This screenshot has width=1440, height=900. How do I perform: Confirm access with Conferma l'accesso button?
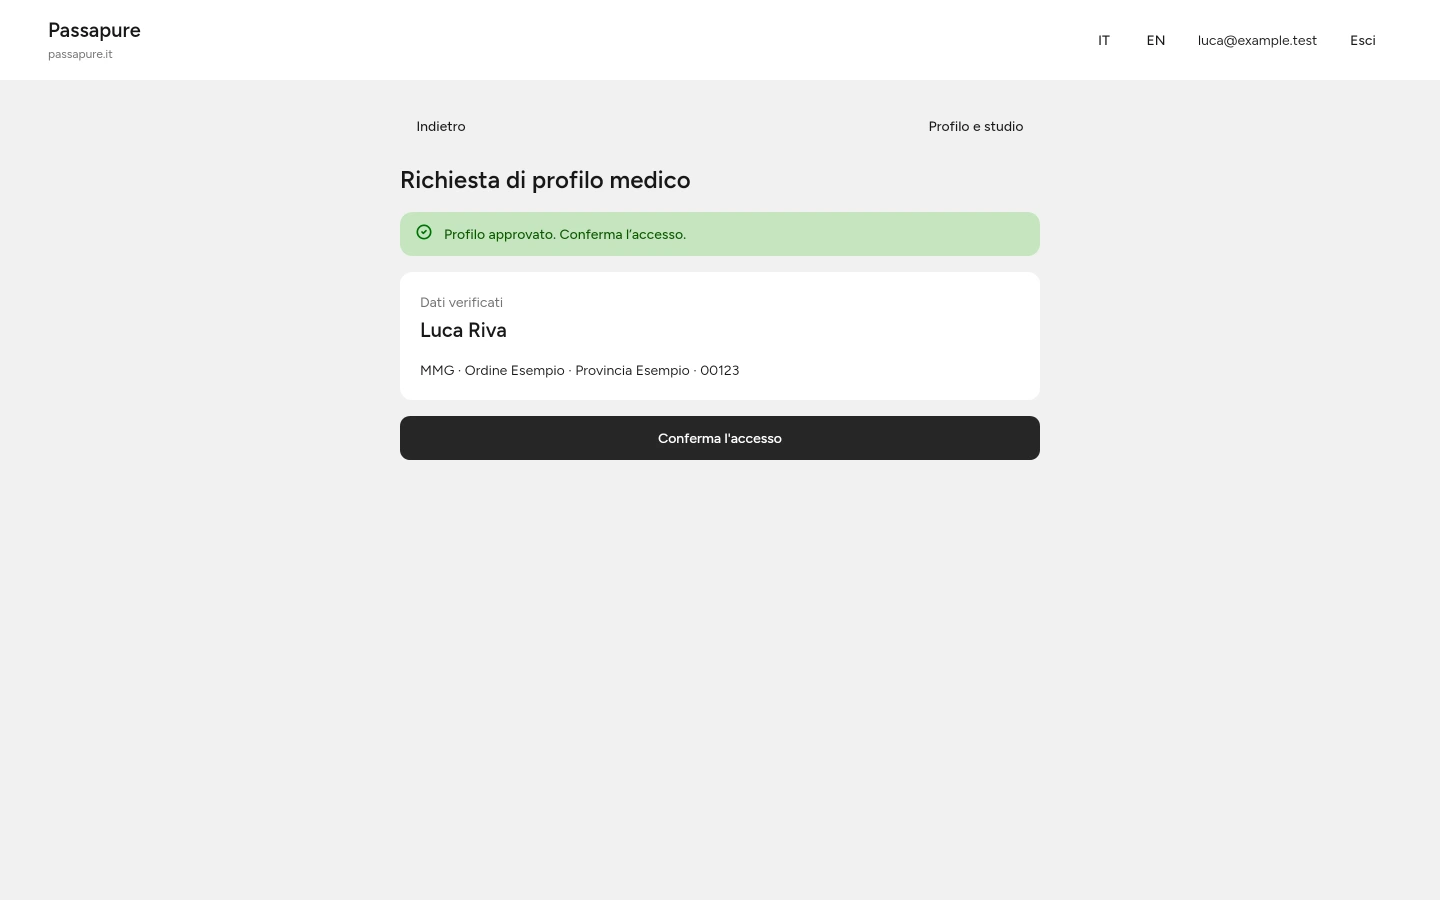click(x=720, y=438)
